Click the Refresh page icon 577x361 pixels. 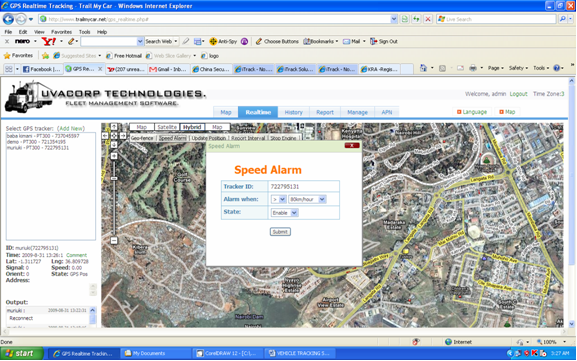416,19
